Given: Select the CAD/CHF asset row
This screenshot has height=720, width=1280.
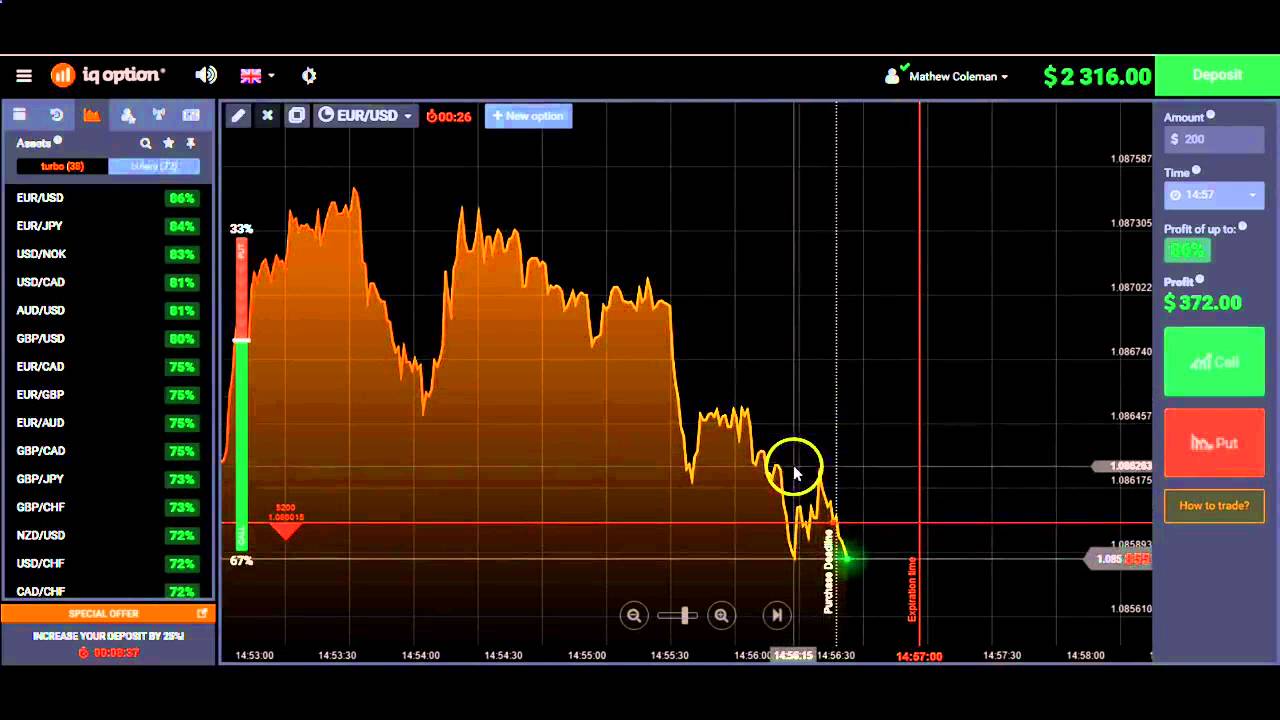Looking at the screenshot, I should (x=106, y=590).
